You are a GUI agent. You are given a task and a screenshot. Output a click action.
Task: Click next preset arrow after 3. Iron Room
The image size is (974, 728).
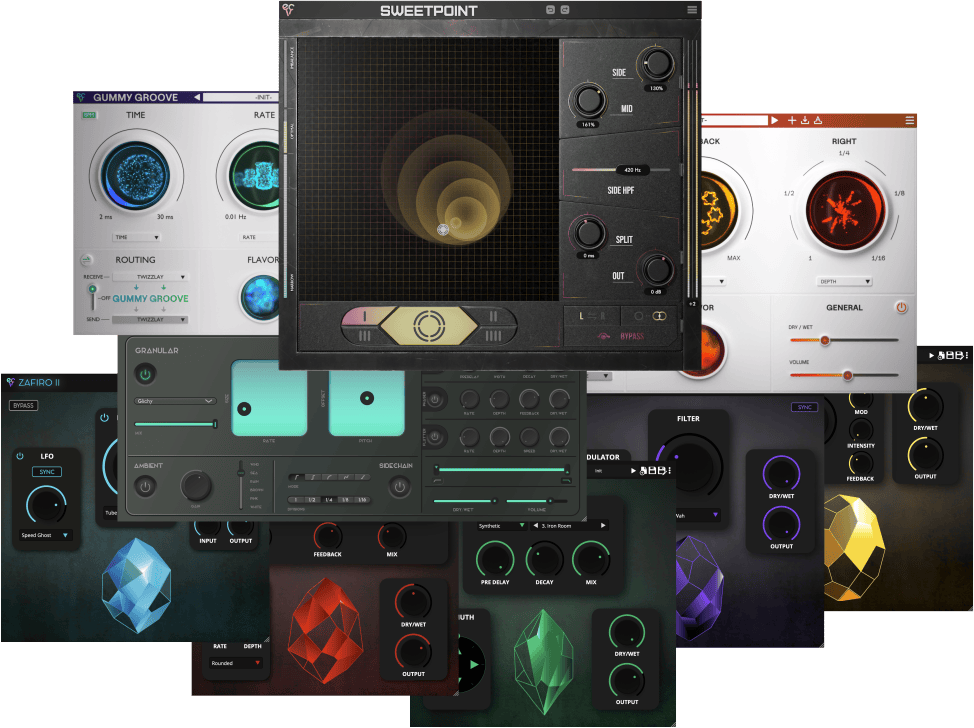(603, 526)
